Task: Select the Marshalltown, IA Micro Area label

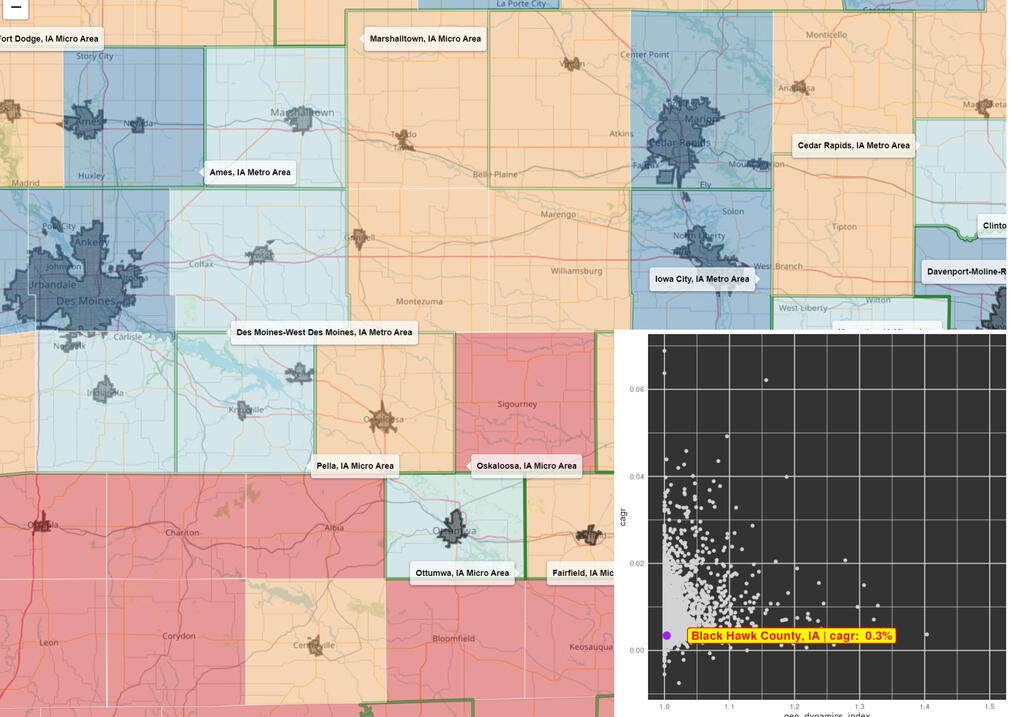Action: point(425,39)
